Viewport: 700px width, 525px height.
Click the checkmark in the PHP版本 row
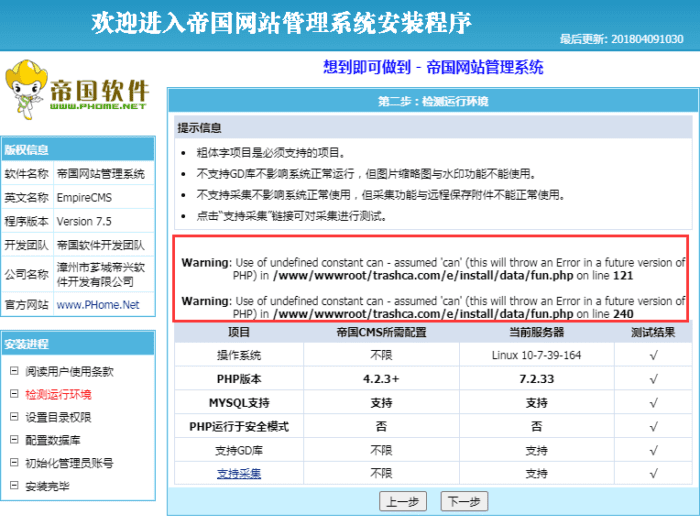652,379
